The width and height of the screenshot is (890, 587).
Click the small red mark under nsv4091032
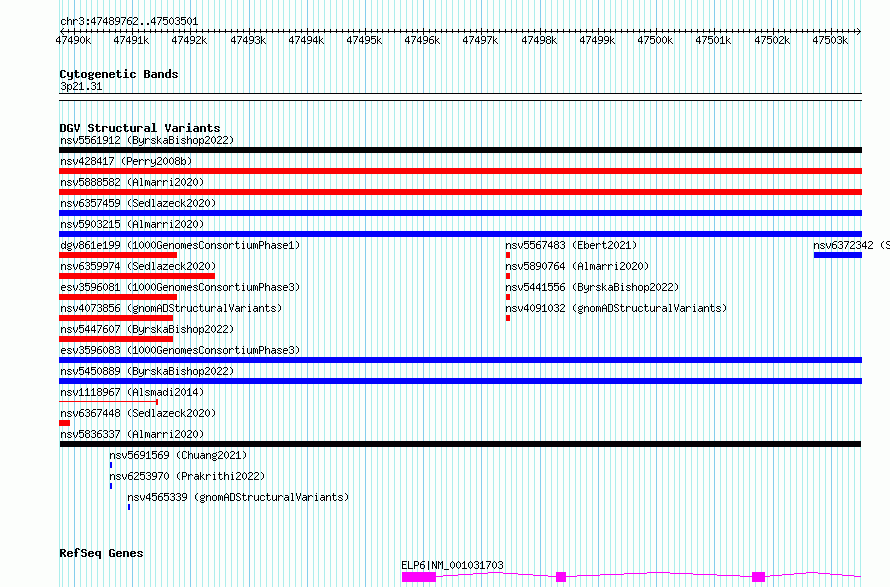pos(508,318)
